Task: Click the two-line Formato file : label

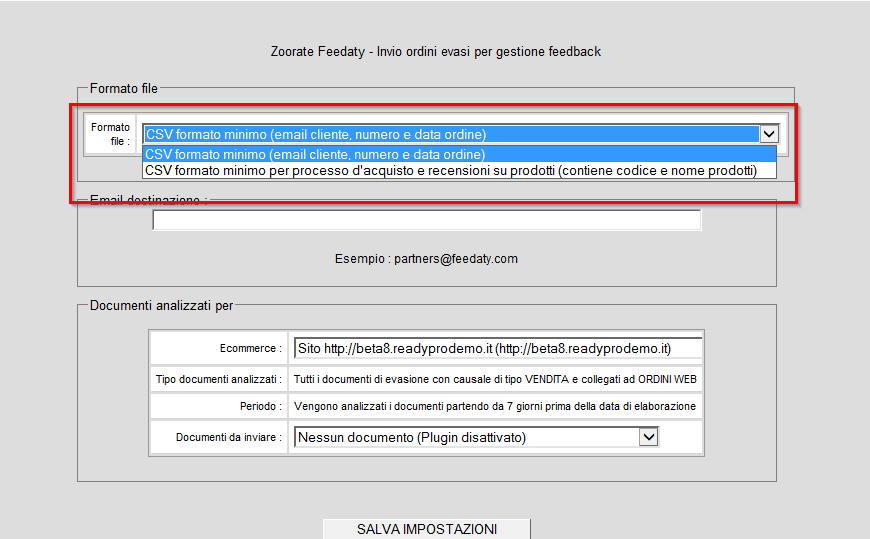Action: coord(110,134)
